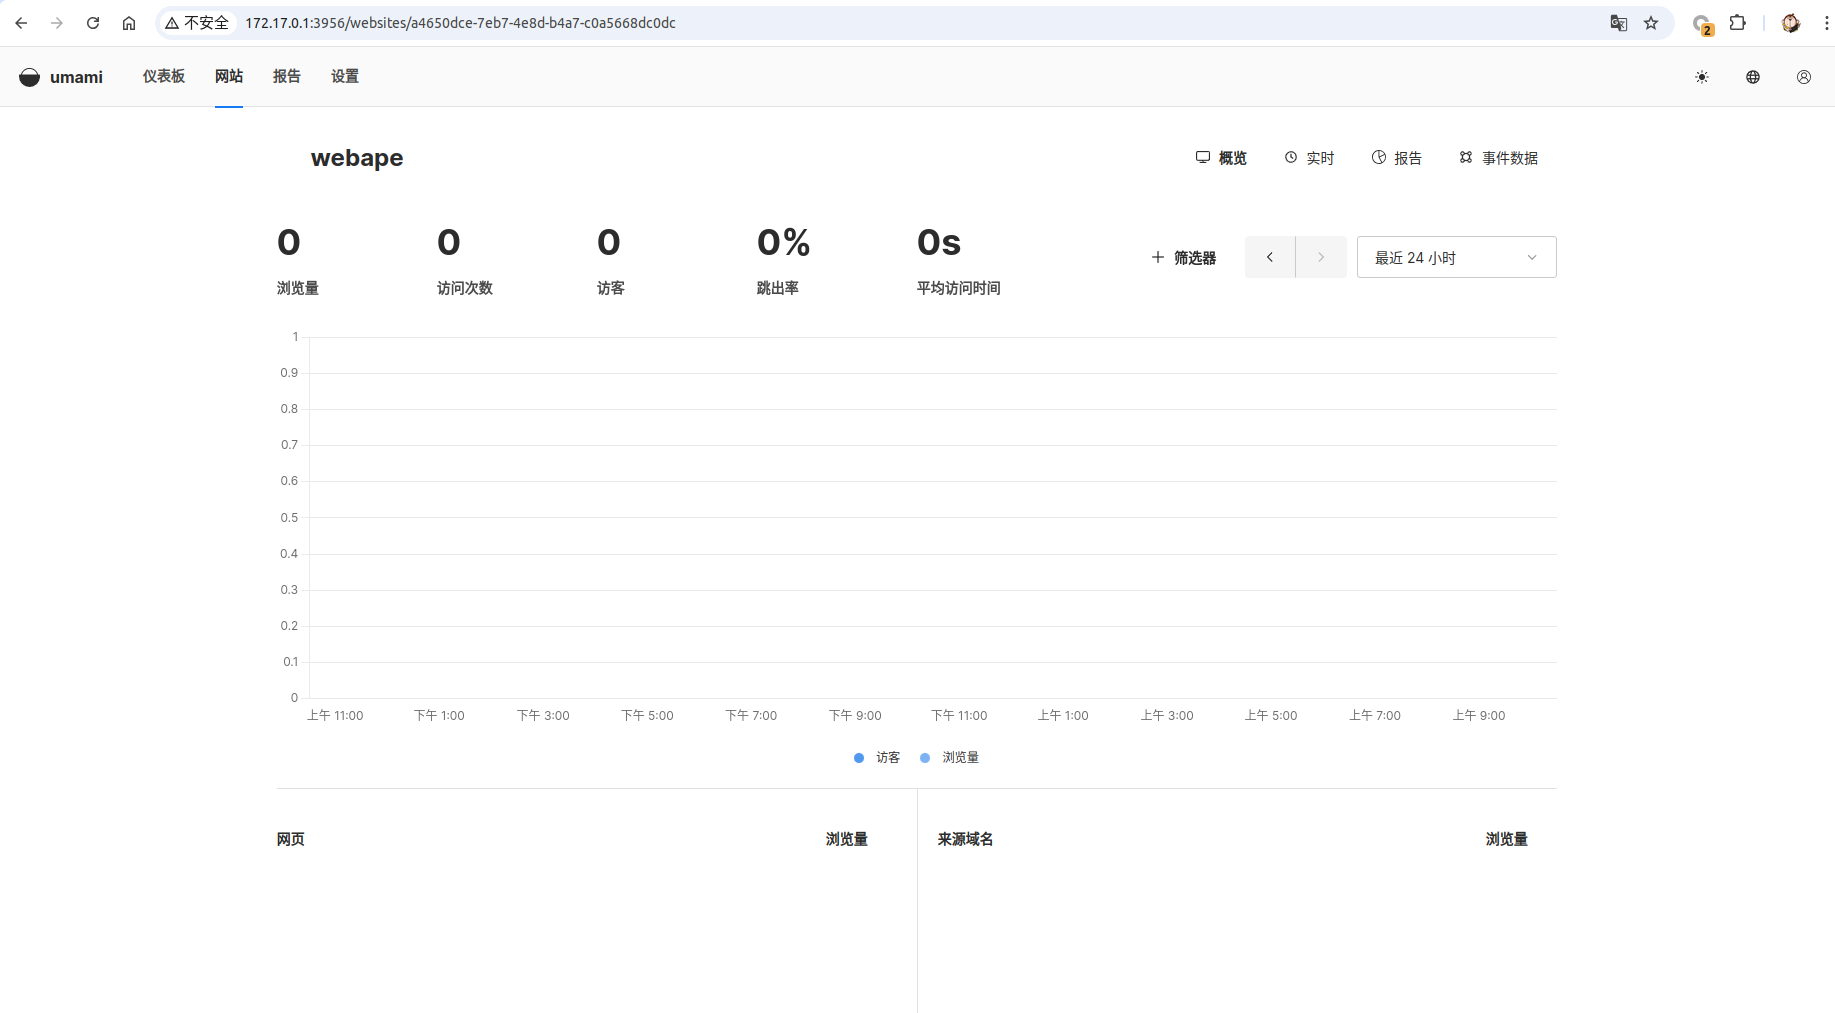Select the 网站 websites tab
The height and width of the screenshot is (1013, 1835).
229,76
